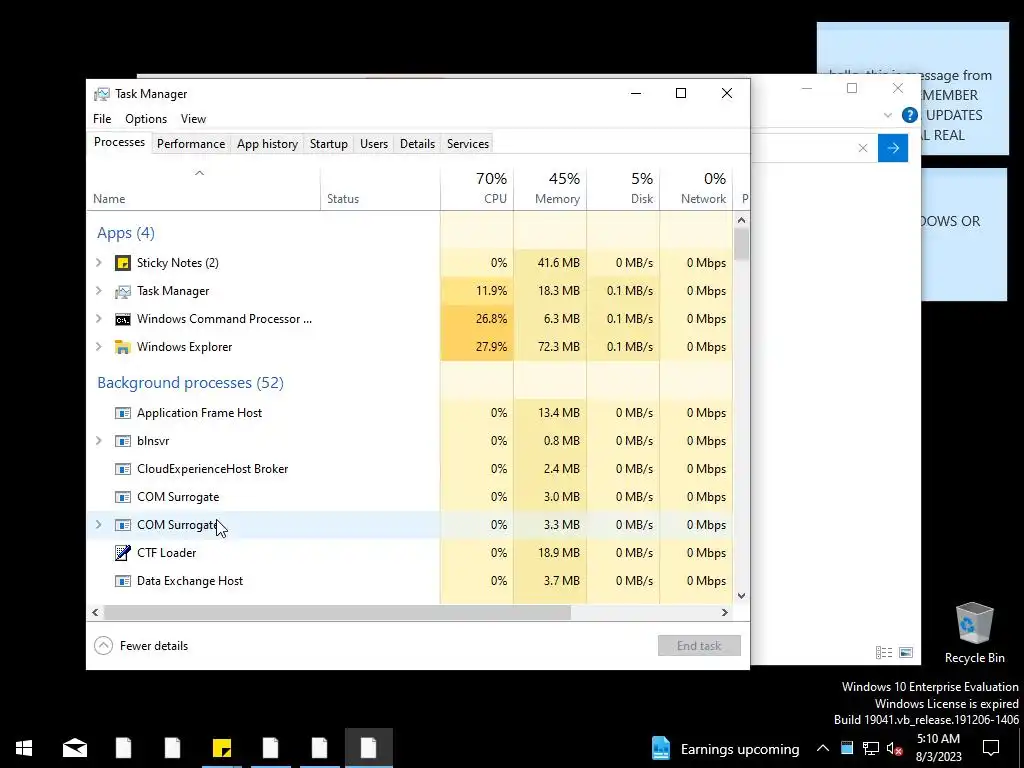Screen dimensions: 1024x768
Task: Click the Data Exchange Host icon
Action: click(x=123, y=581)
